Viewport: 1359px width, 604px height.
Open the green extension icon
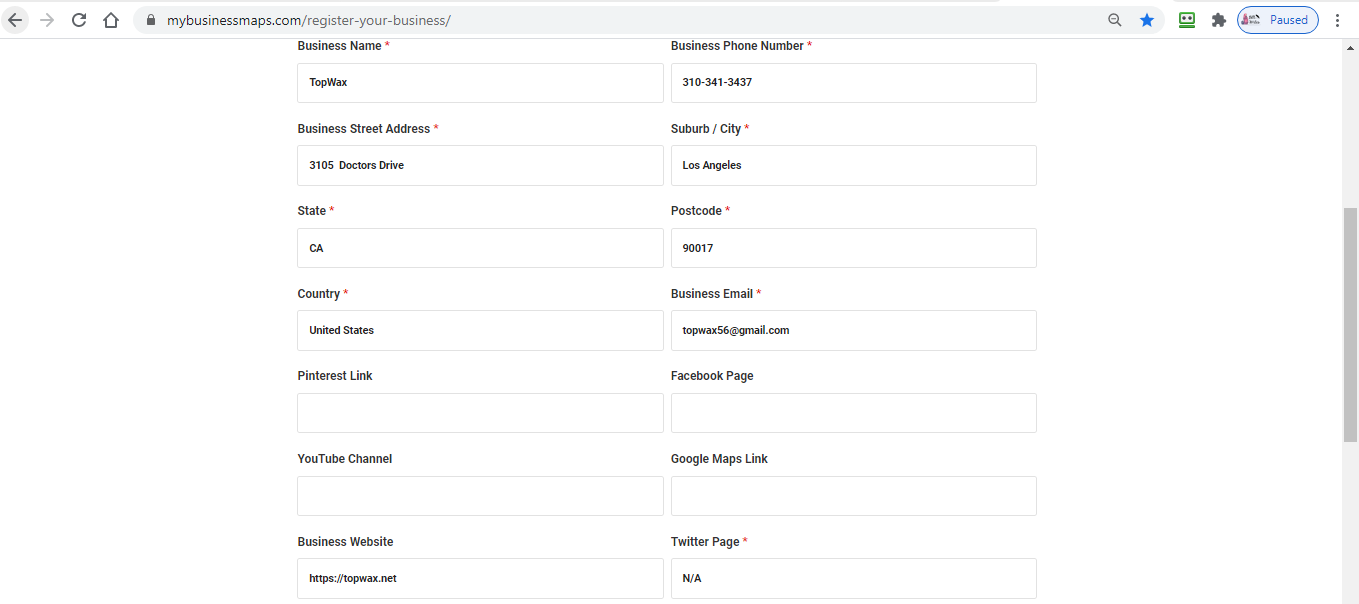[x=1187, y=20]
